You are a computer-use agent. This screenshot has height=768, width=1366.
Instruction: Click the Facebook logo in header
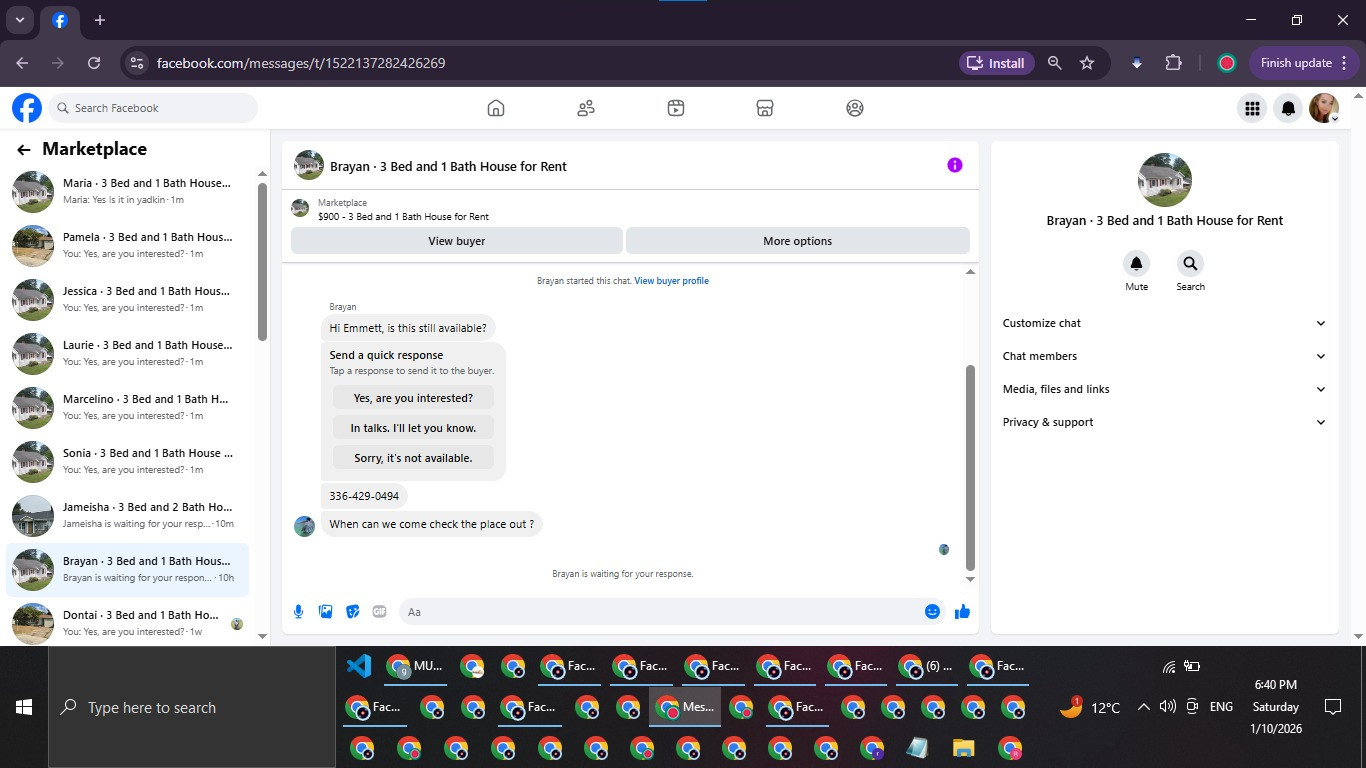(27, 108)
